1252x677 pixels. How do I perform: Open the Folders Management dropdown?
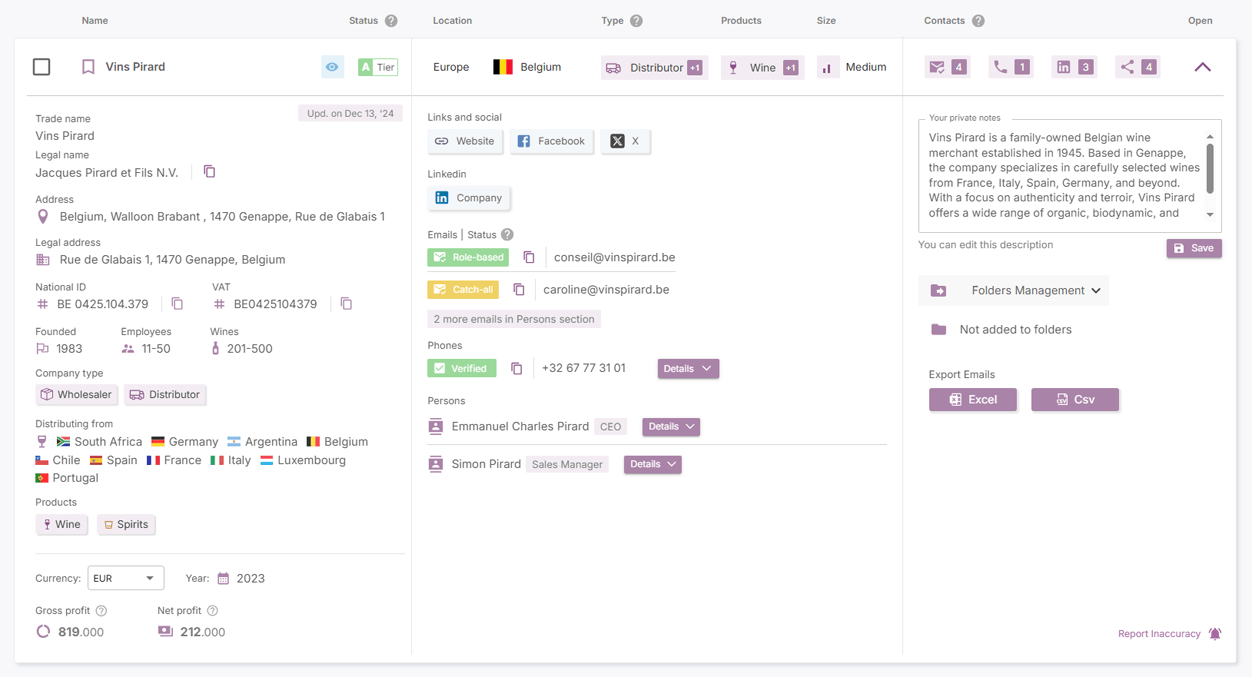(1014, 290)
